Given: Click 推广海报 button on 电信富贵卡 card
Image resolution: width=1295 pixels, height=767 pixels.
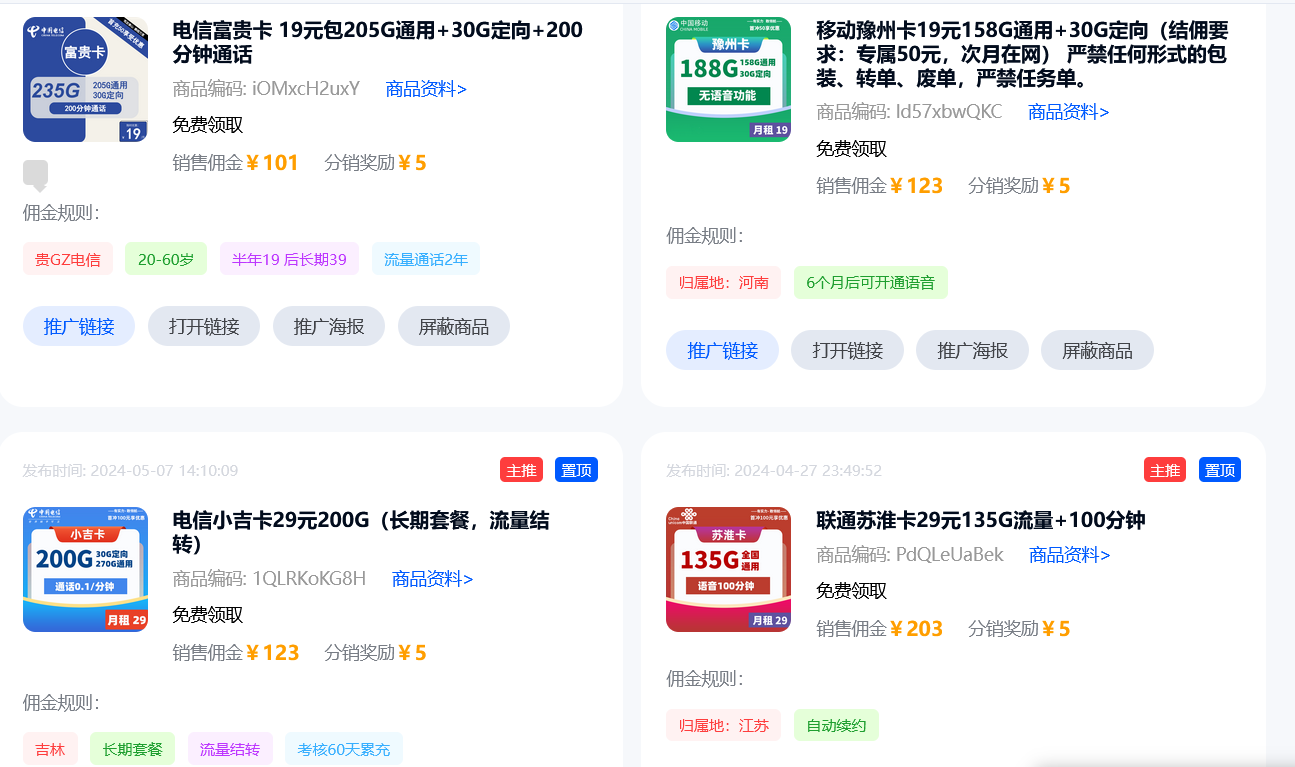Looking at the screenshot, I should (329, 326).
